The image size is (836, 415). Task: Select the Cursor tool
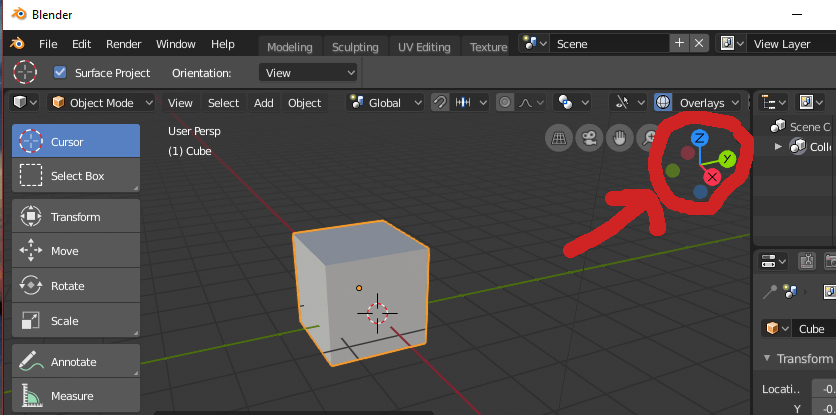[x=76, y=141]
